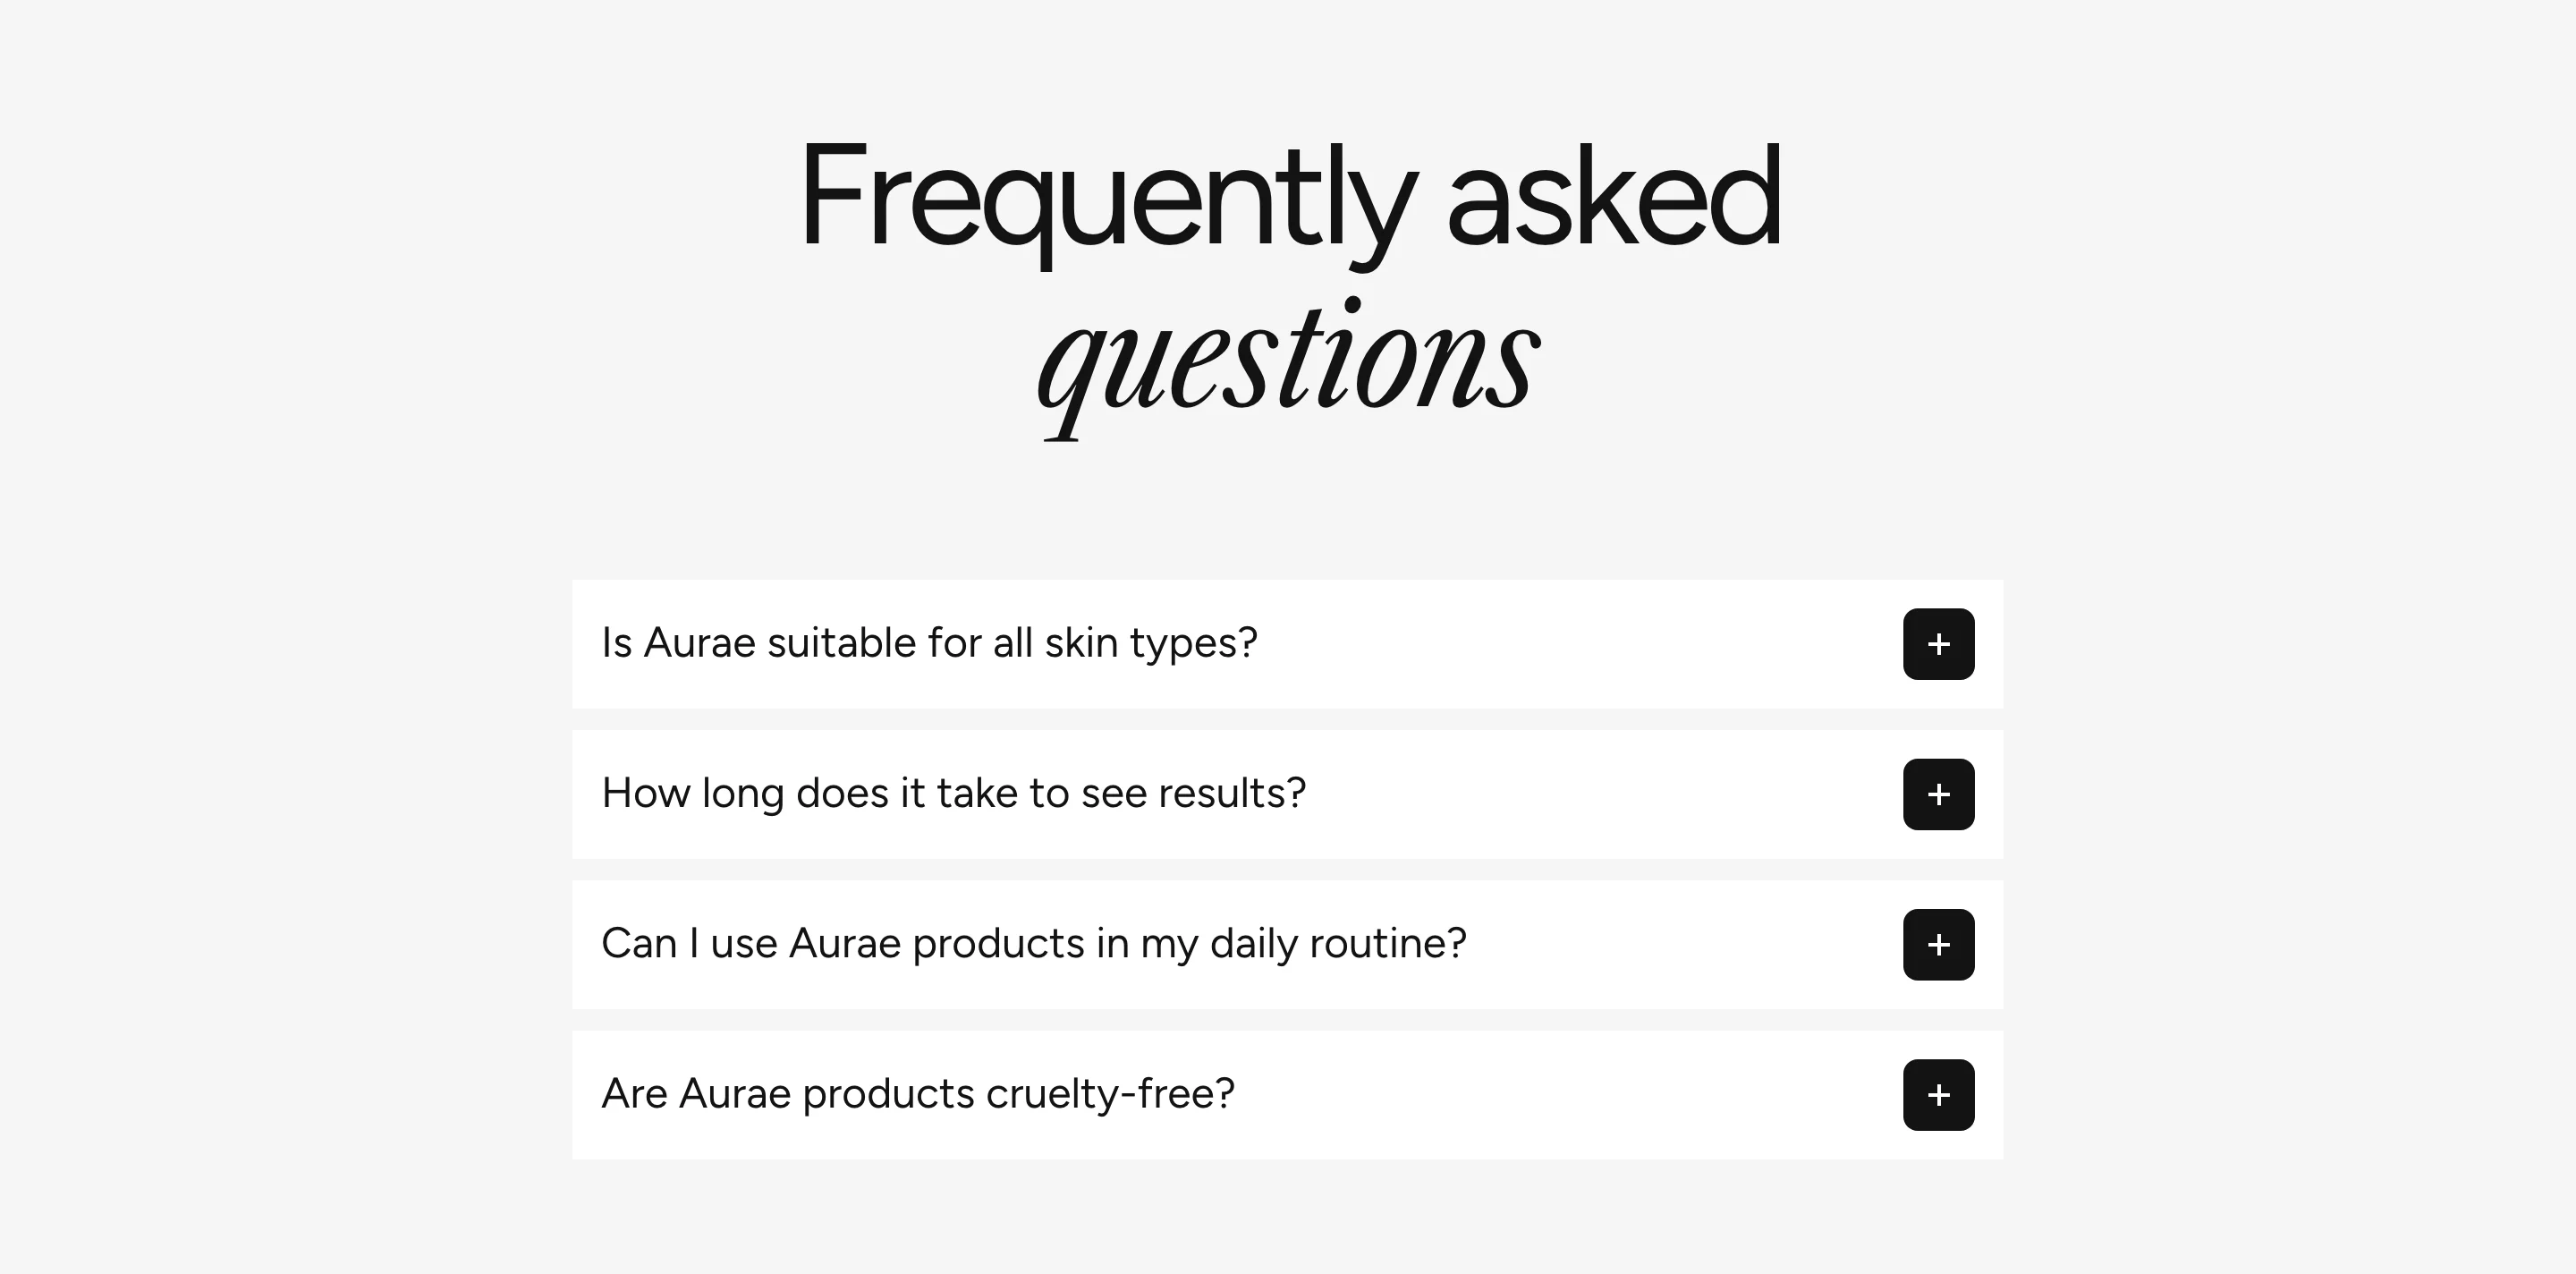Toggle the black square button in the third FAQ row
The height and width of the screenshot is (1274, 2576).
click(x=1938, y=945)
